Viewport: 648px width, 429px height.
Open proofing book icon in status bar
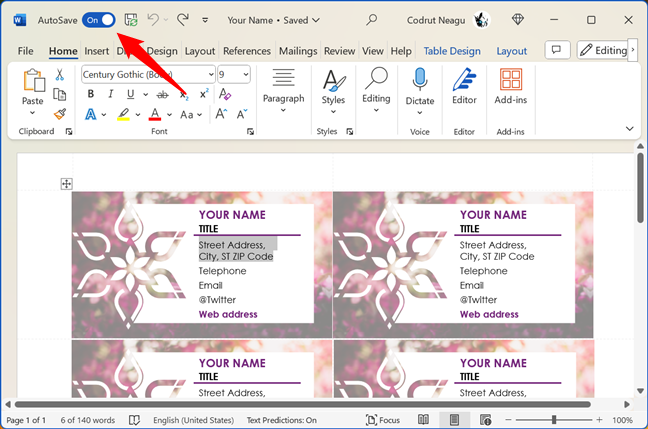[134, 420]
